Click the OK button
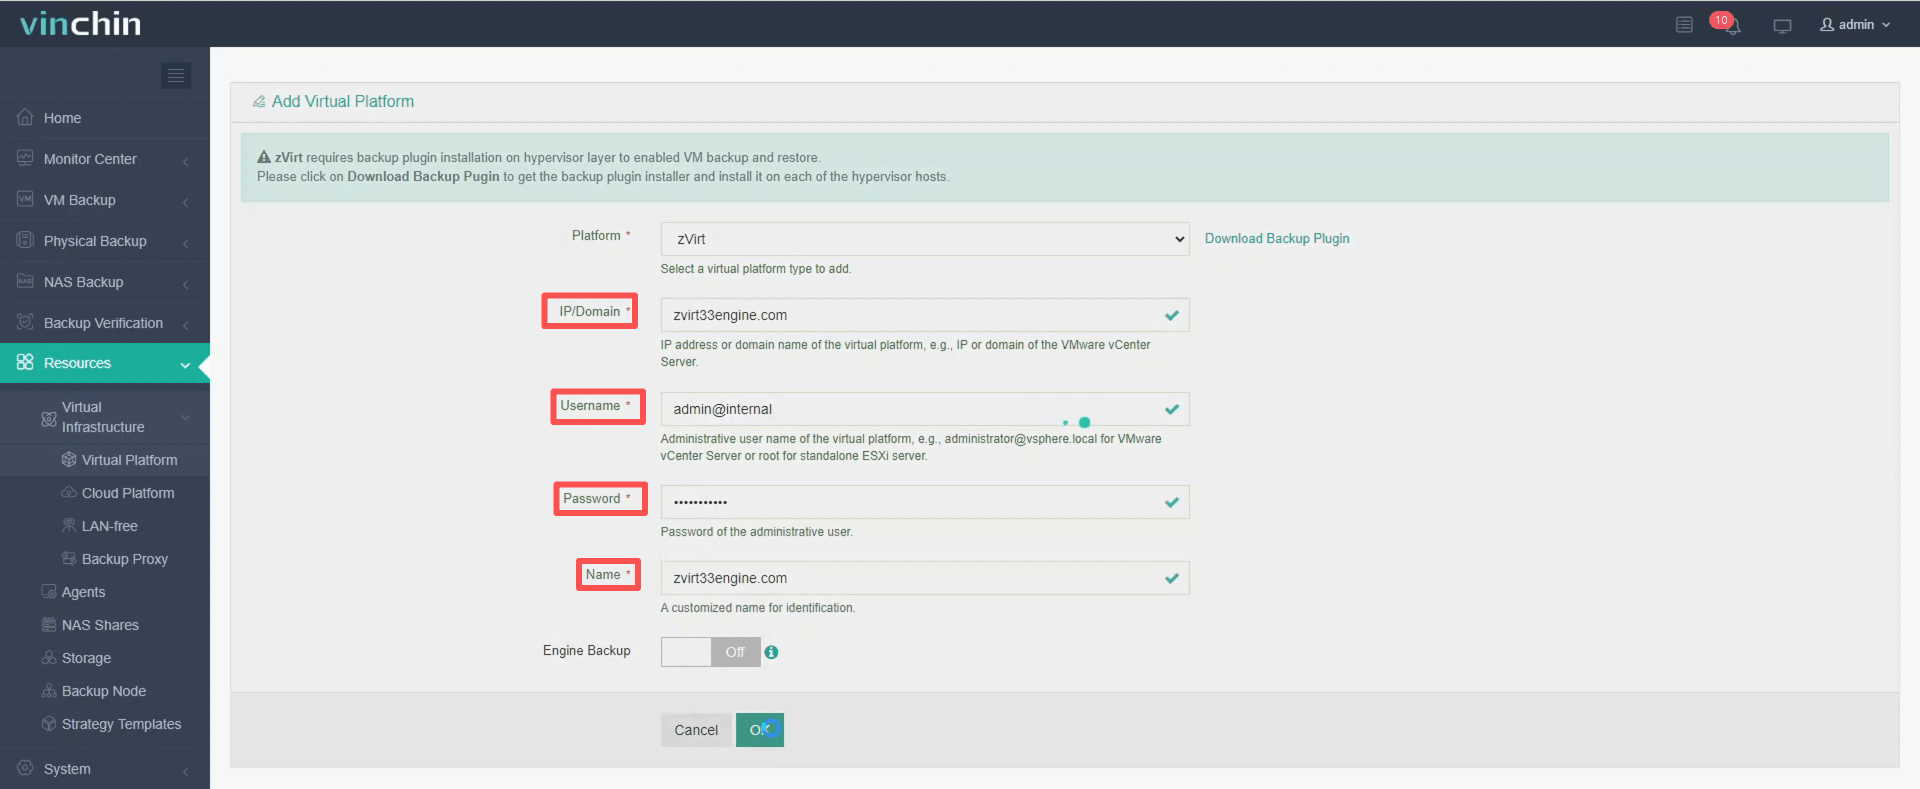The width and height of the screenshot is (1920, 789). pos(760,730)
